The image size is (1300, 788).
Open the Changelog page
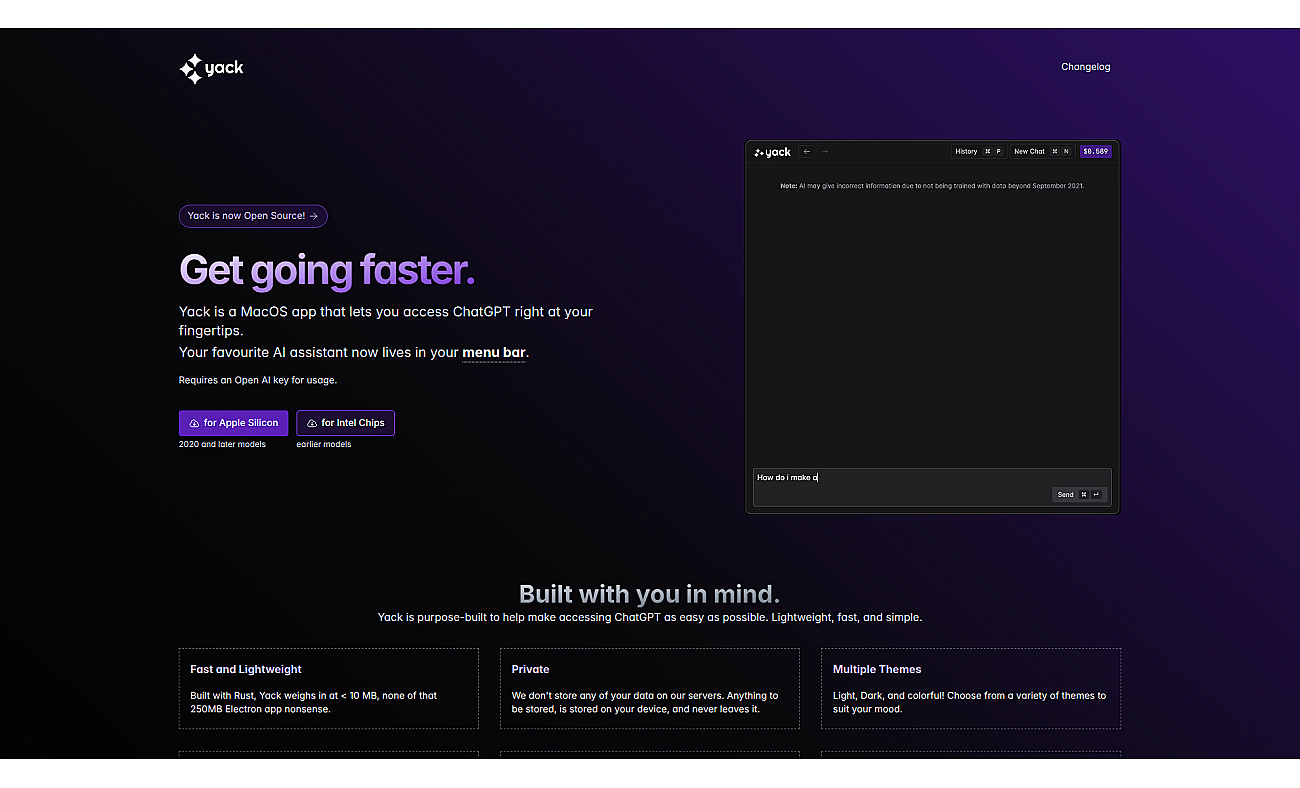pyautogui.click(x=1085, y=67)
